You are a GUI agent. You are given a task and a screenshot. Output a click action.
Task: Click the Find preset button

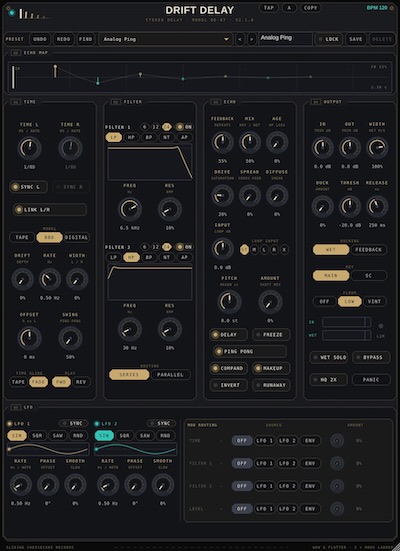coord(85,39)
